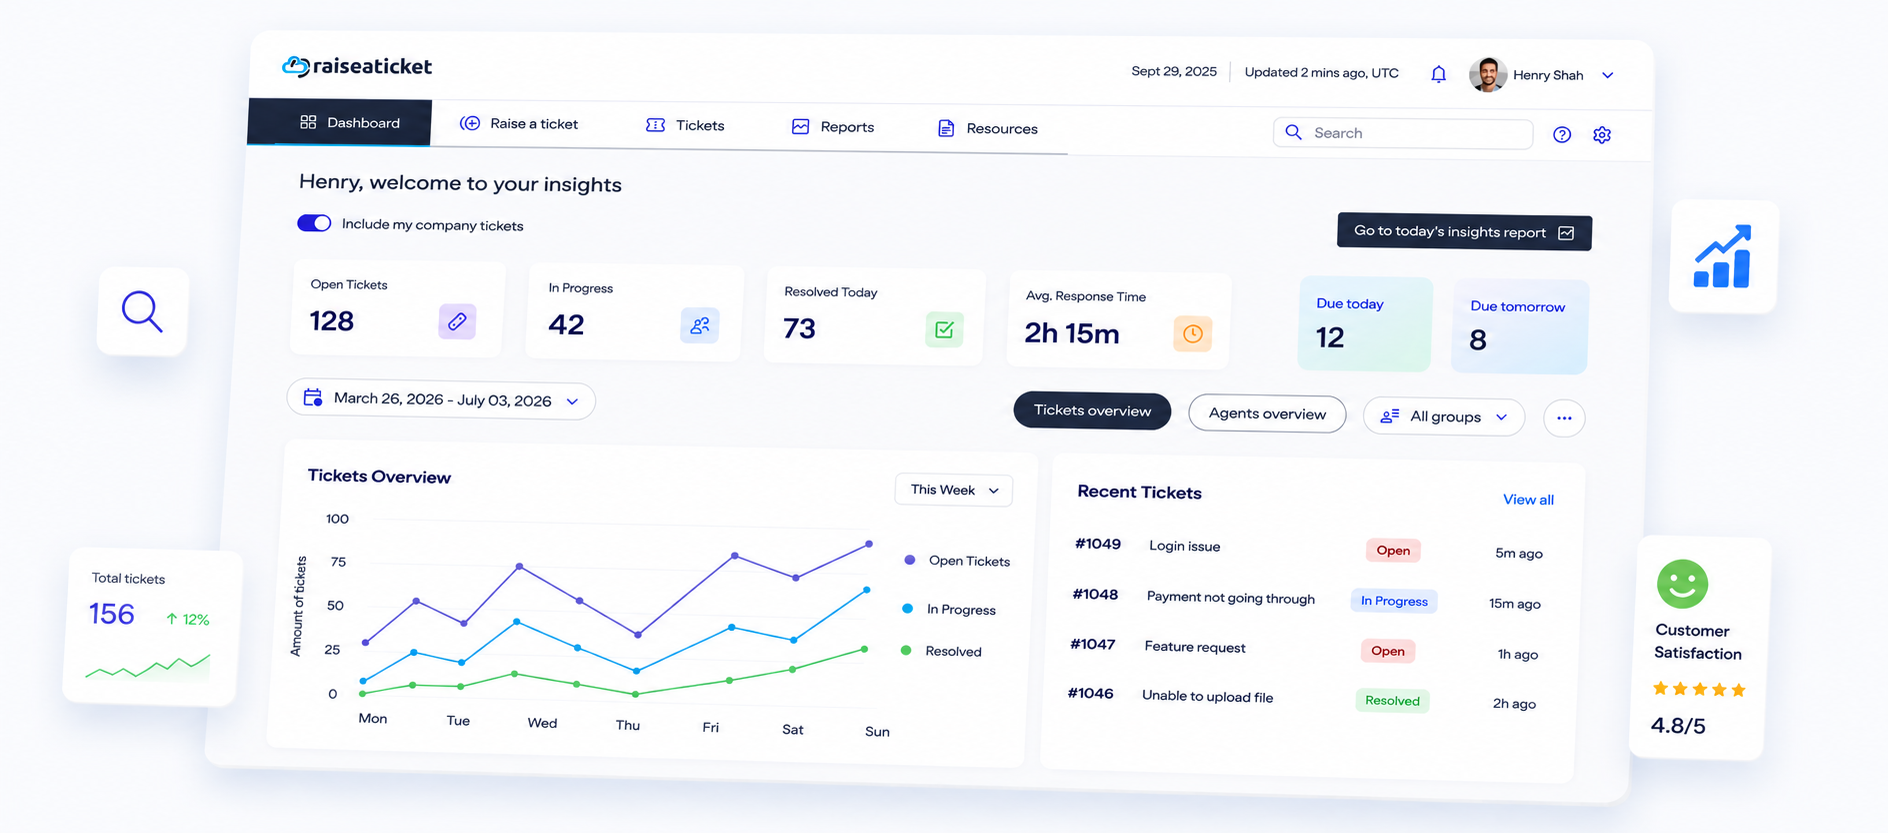The height and width of the screenshot is (833, 1888).
Task: Click the Open Tickets paperclip icon
Action: pyautogui.click(x=457, y=321)
